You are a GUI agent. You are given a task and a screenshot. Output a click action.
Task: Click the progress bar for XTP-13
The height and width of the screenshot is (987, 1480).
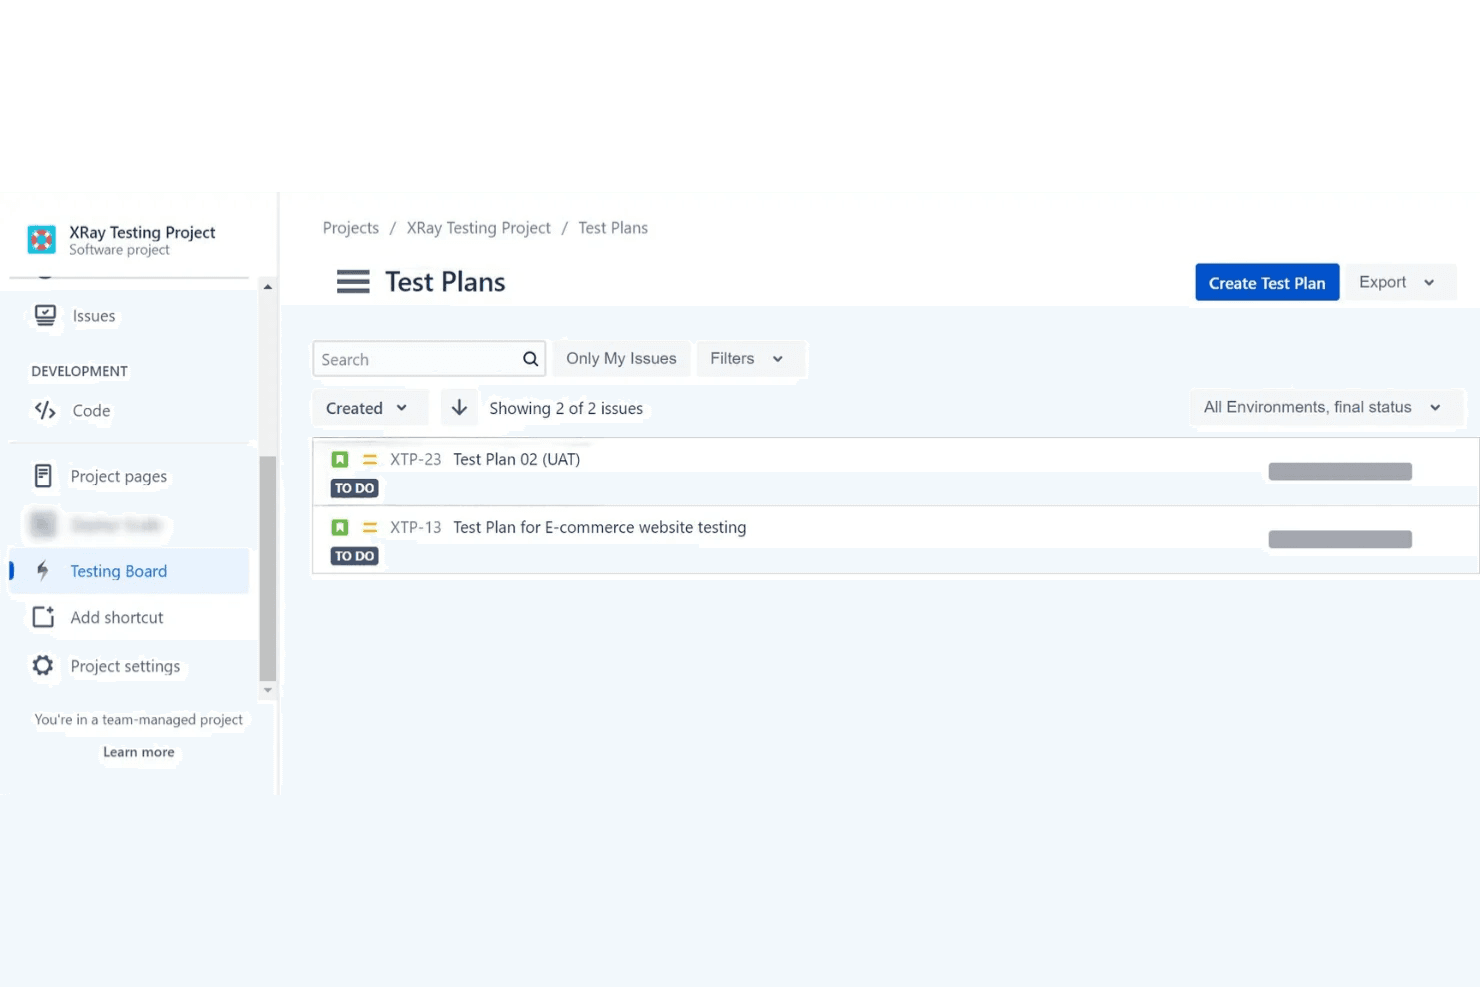coord(1340,540)
